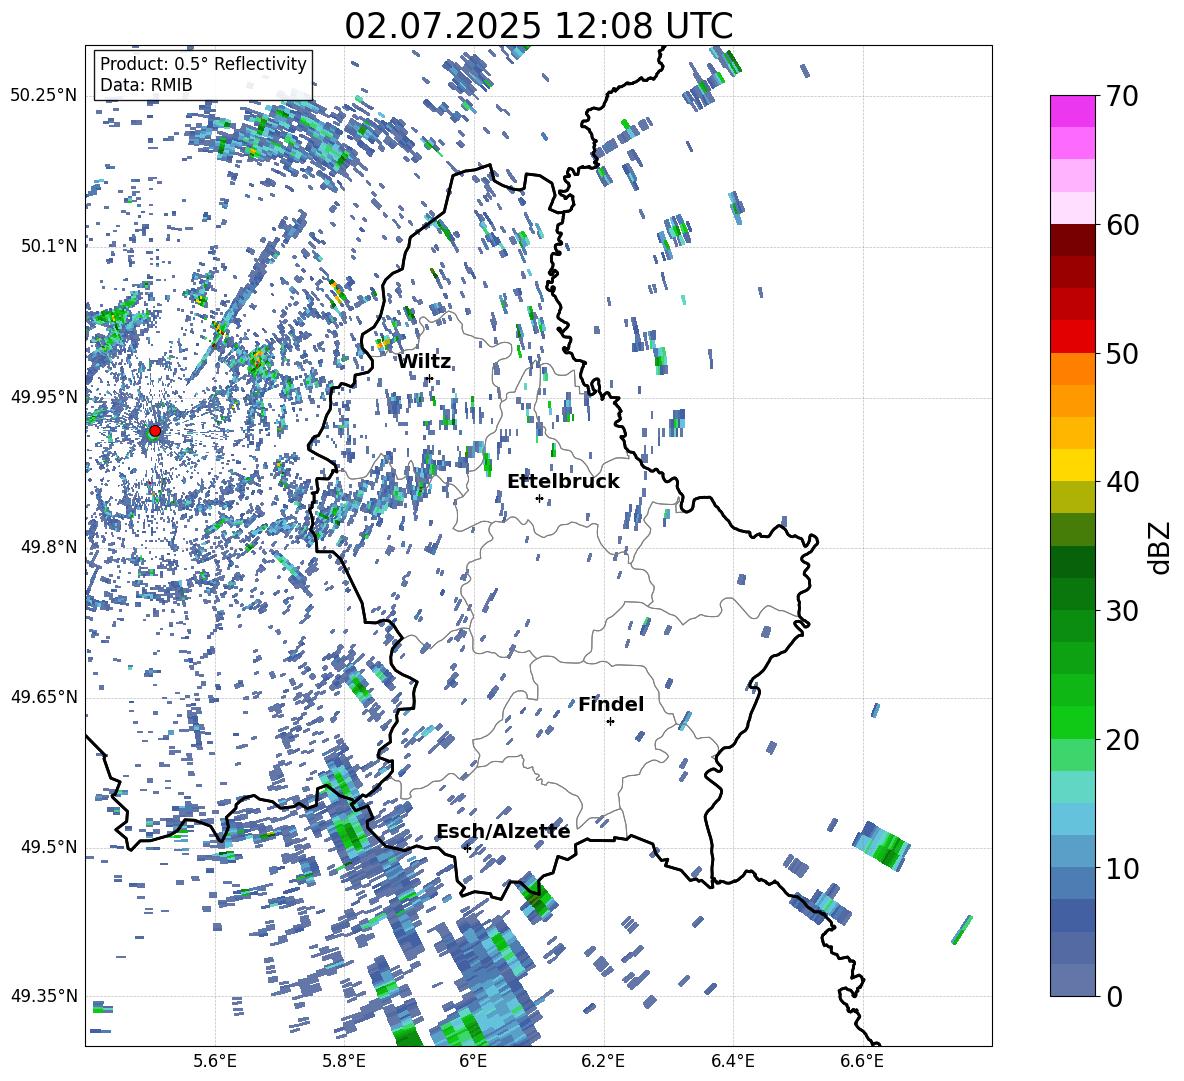Click the 5.8°E longitude label
This screenshot has width=1184, height=1081.
(x=344, y=1062)
